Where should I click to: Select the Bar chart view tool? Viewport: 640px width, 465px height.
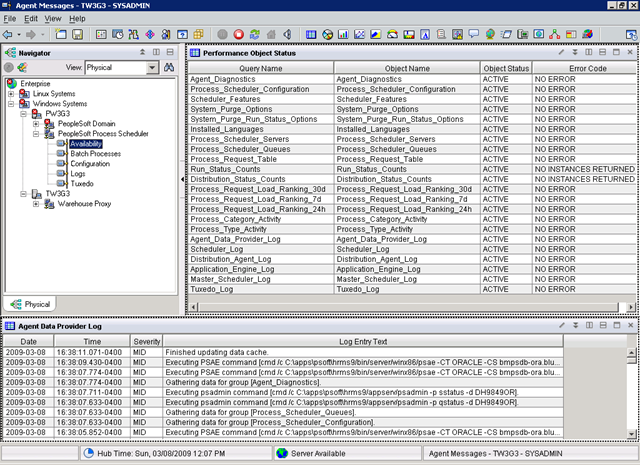coord(343,35)
